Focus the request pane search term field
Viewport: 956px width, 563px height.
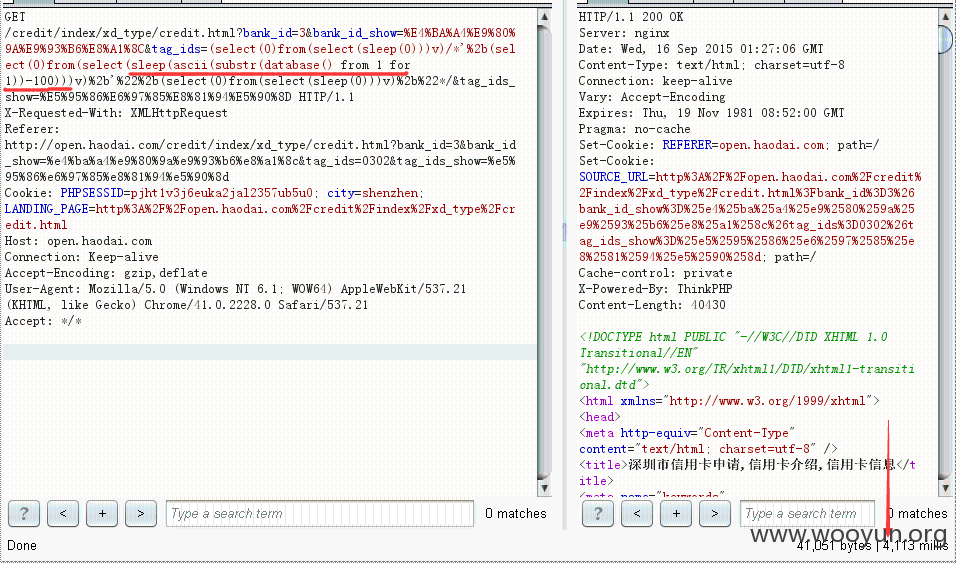coord(320,514)
